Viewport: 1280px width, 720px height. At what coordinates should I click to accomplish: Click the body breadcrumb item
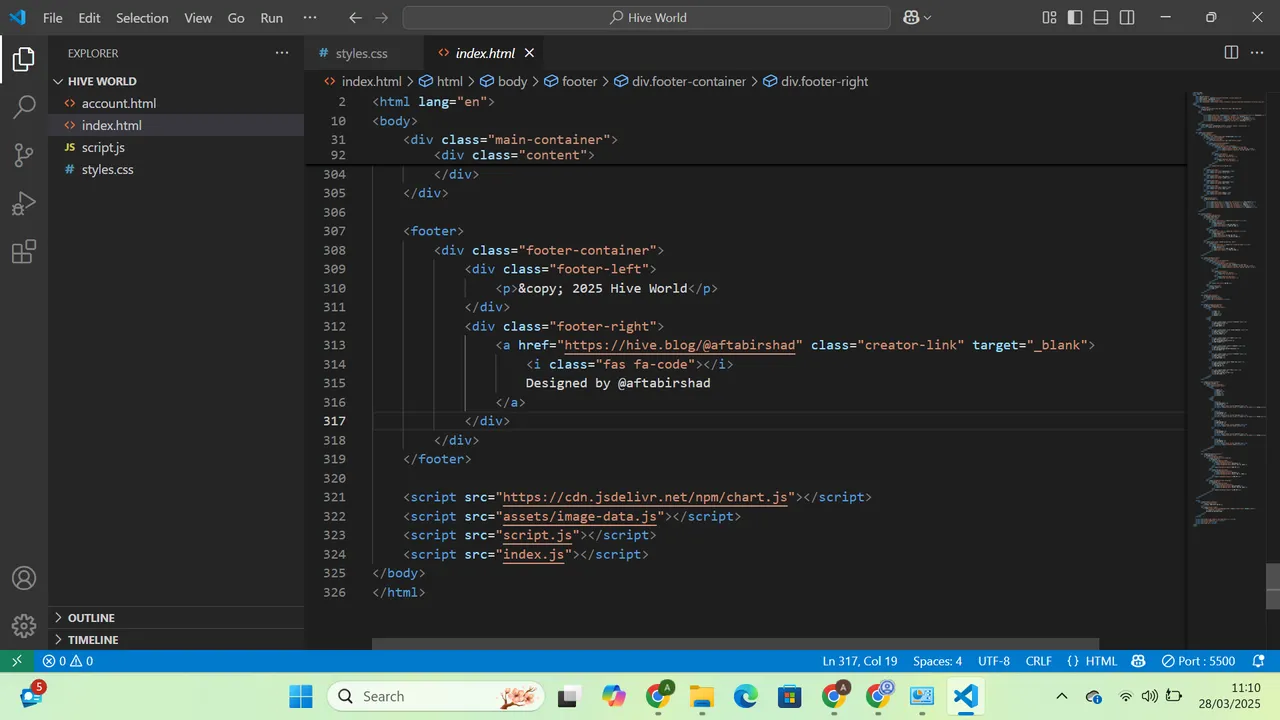503,81
